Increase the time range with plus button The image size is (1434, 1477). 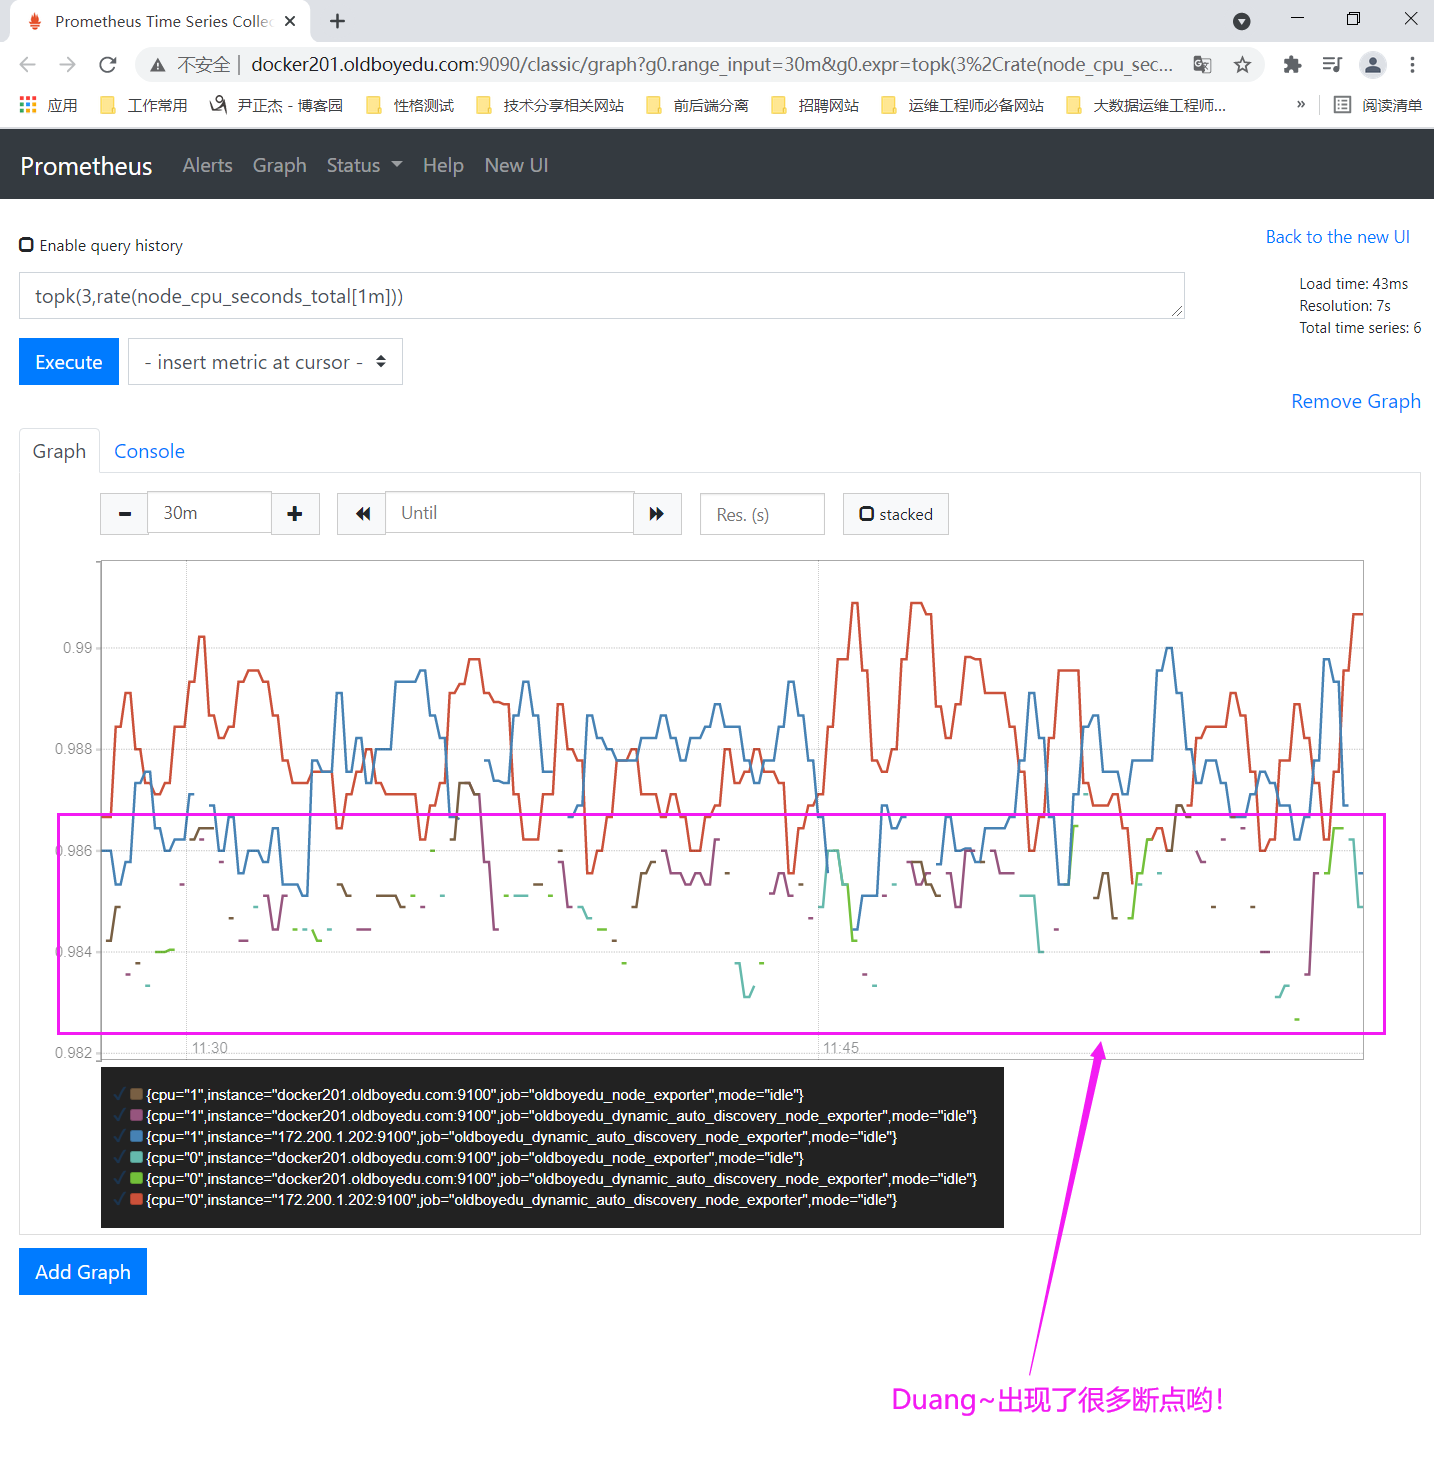[295, 514]
